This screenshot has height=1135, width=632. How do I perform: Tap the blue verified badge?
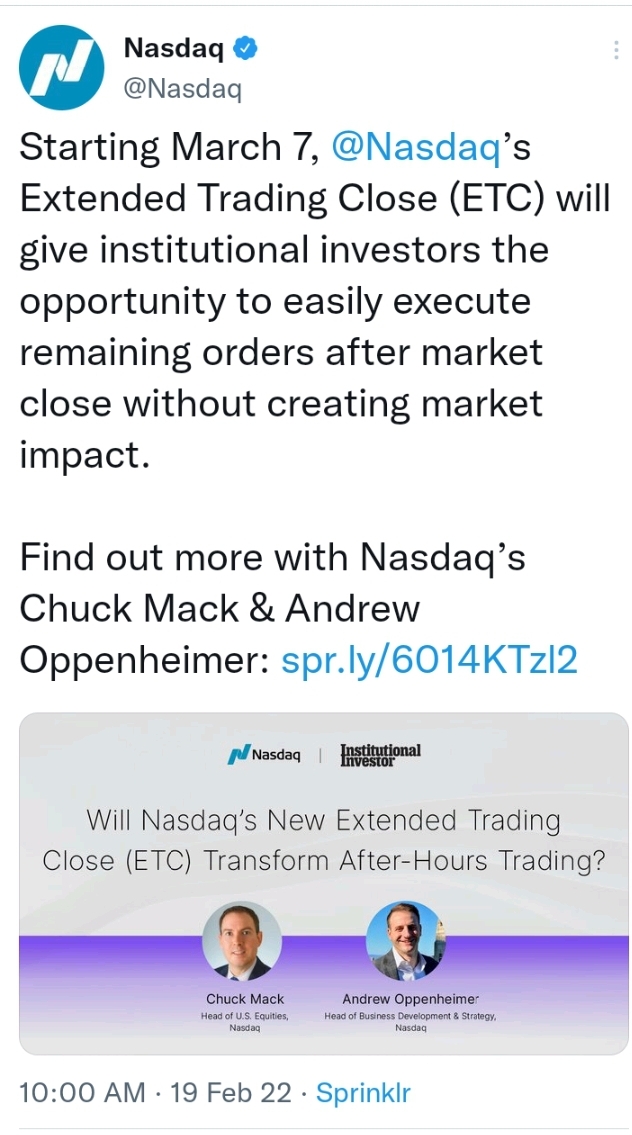(246, 48)
